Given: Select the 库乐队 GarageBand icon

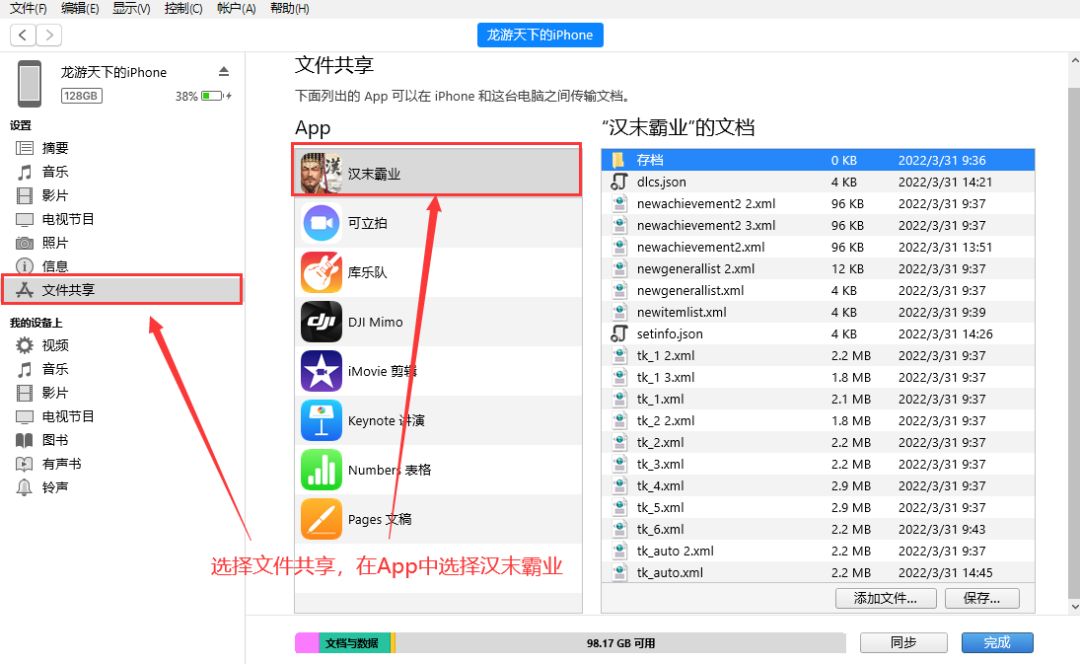Looking at the screenshot, I should 321,272.
